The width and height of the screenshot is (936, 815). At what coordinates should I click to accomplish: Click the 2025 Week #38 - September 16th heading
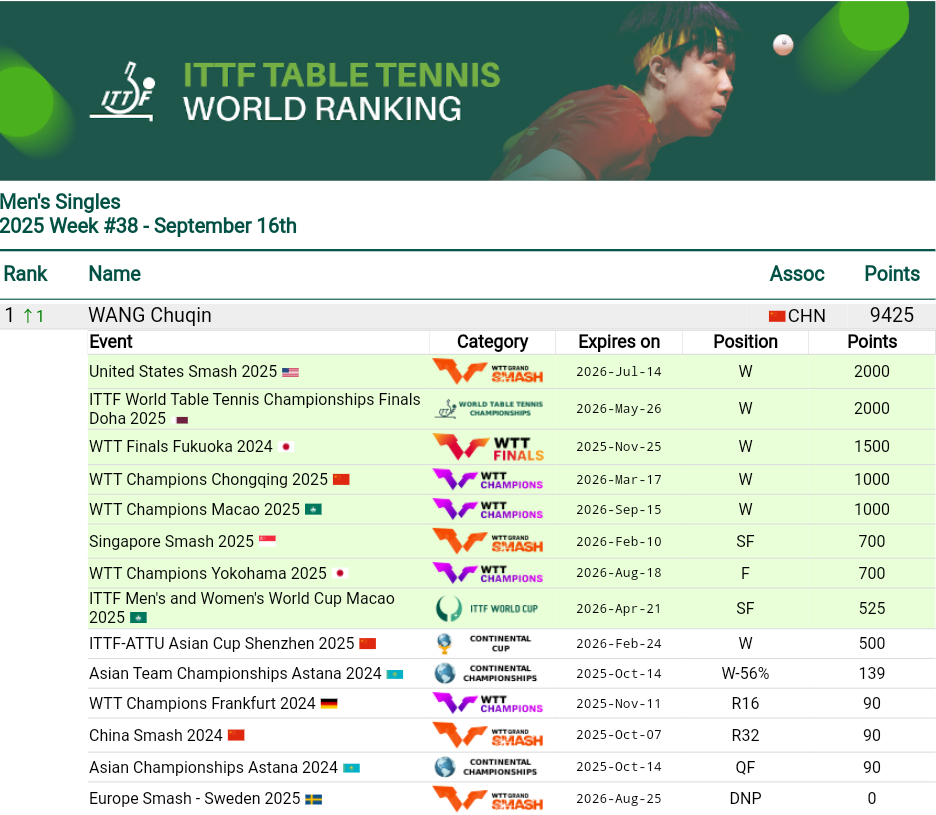tap(148, 226)
